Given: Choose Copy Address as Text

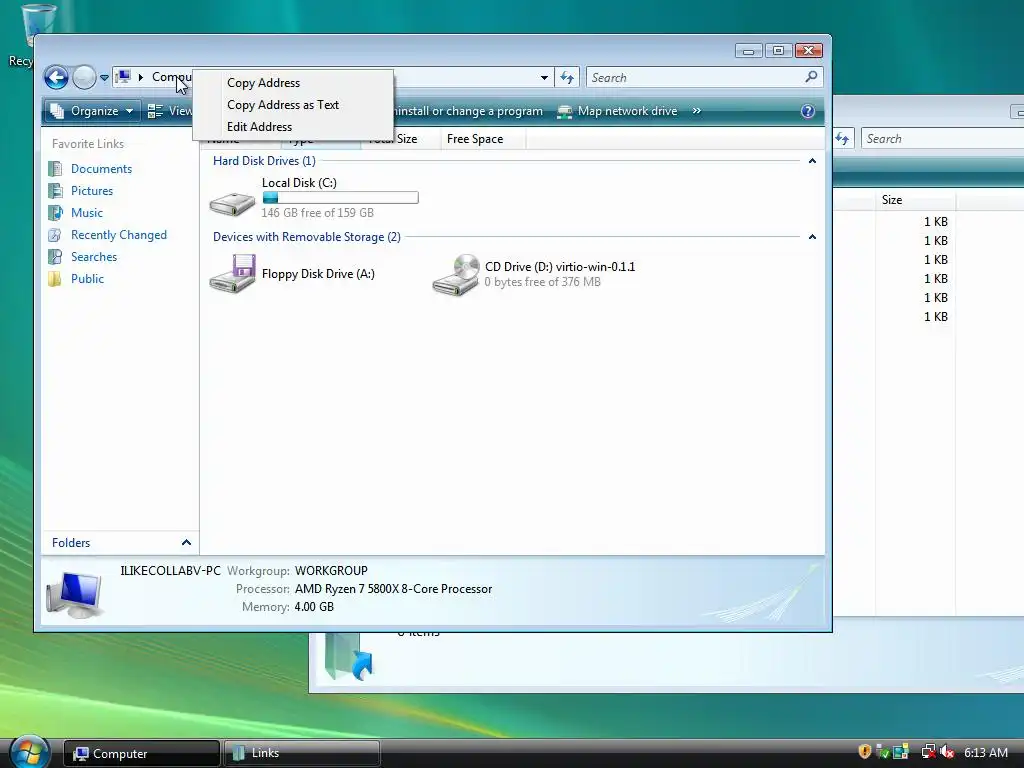Looking at the screenshot, I should click(x=283, y=105).
